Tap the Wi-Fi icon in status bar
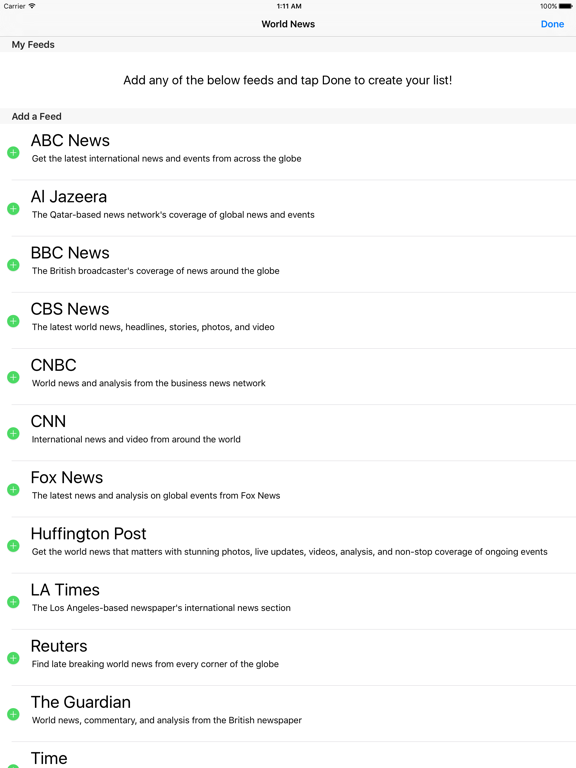The width and height of the screenshot is (576, 768). pyautogui.click(x=32, y=6)
